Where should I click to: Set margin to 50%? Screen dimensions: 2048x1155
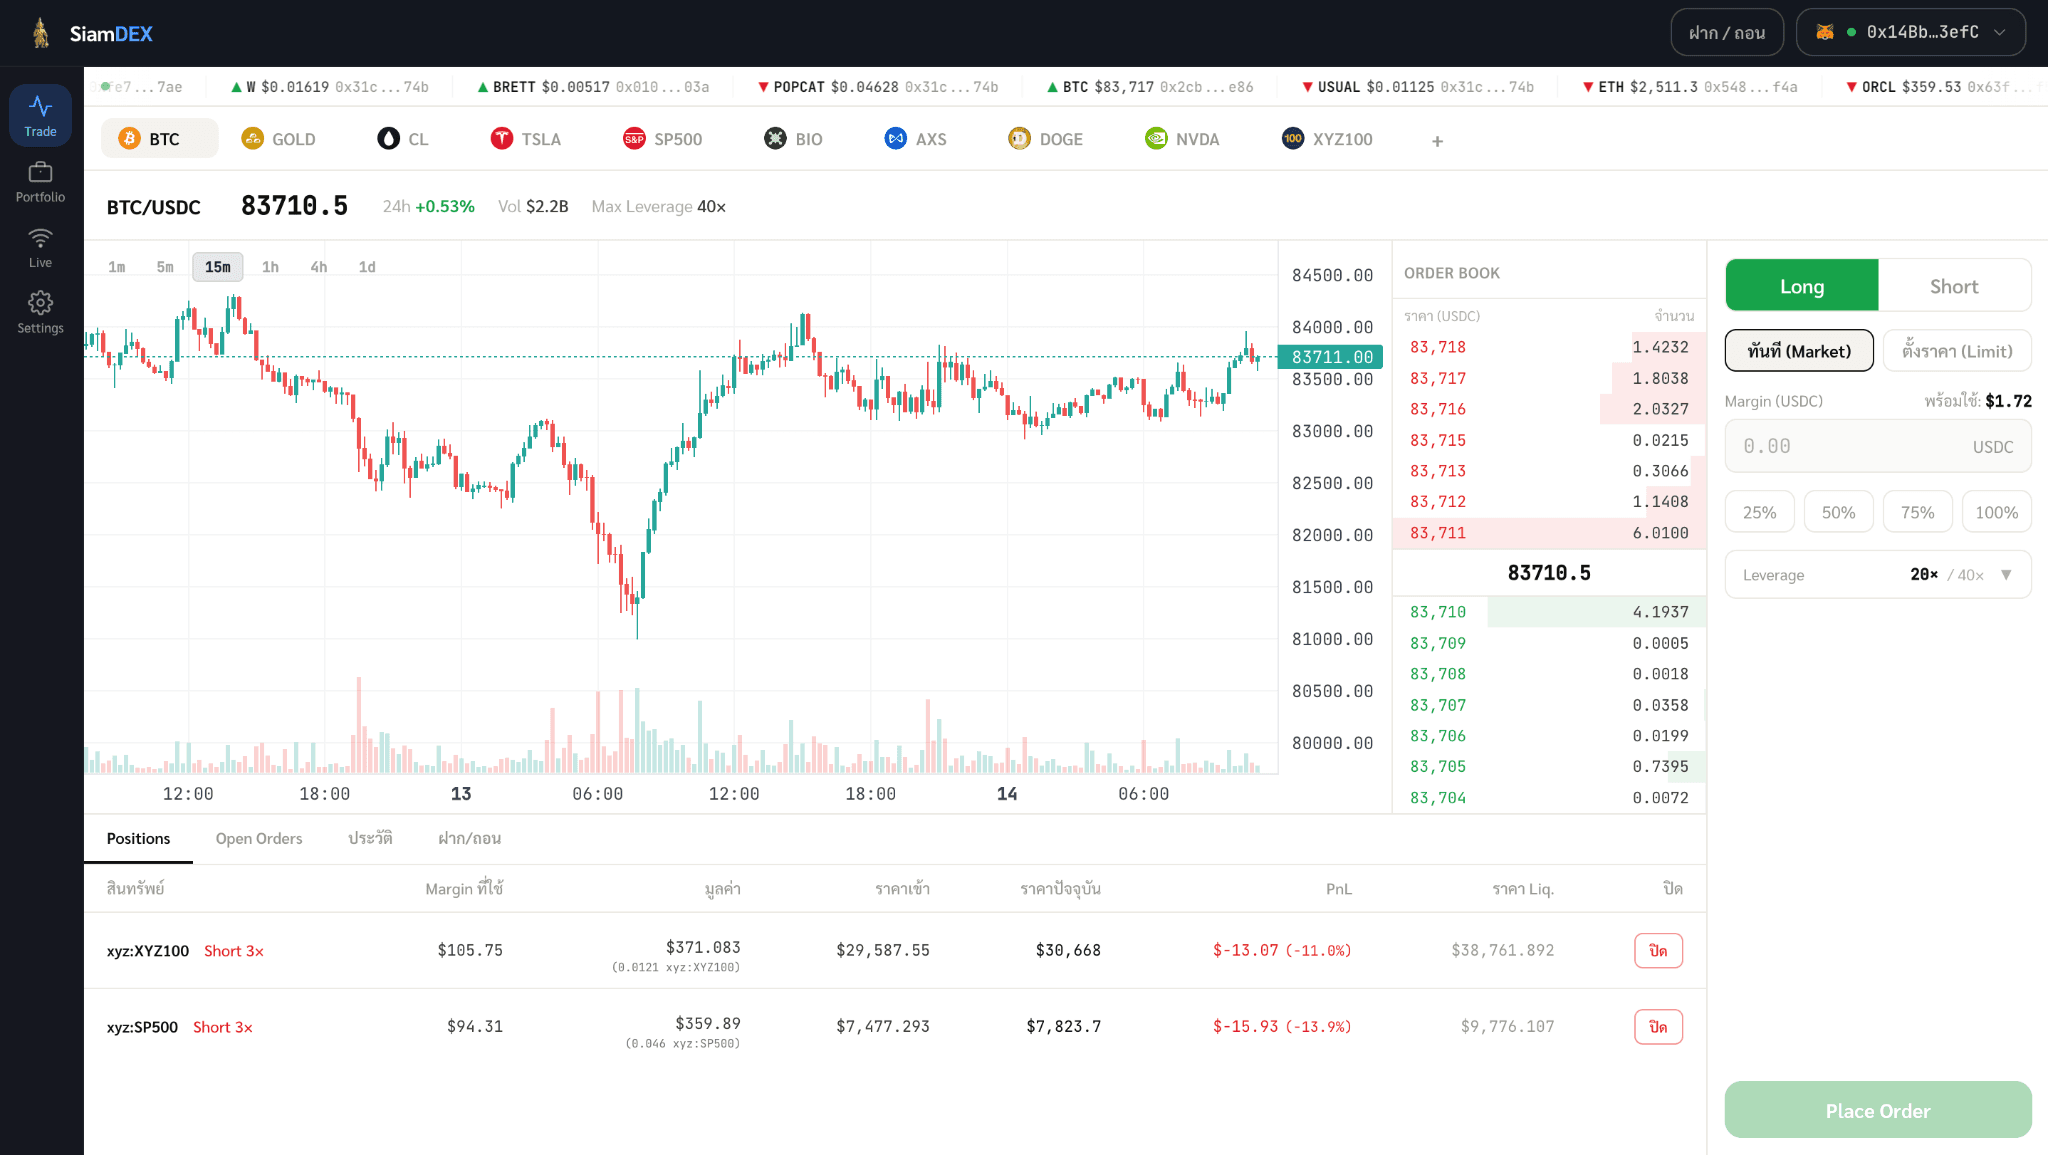tap(1838, 512)
